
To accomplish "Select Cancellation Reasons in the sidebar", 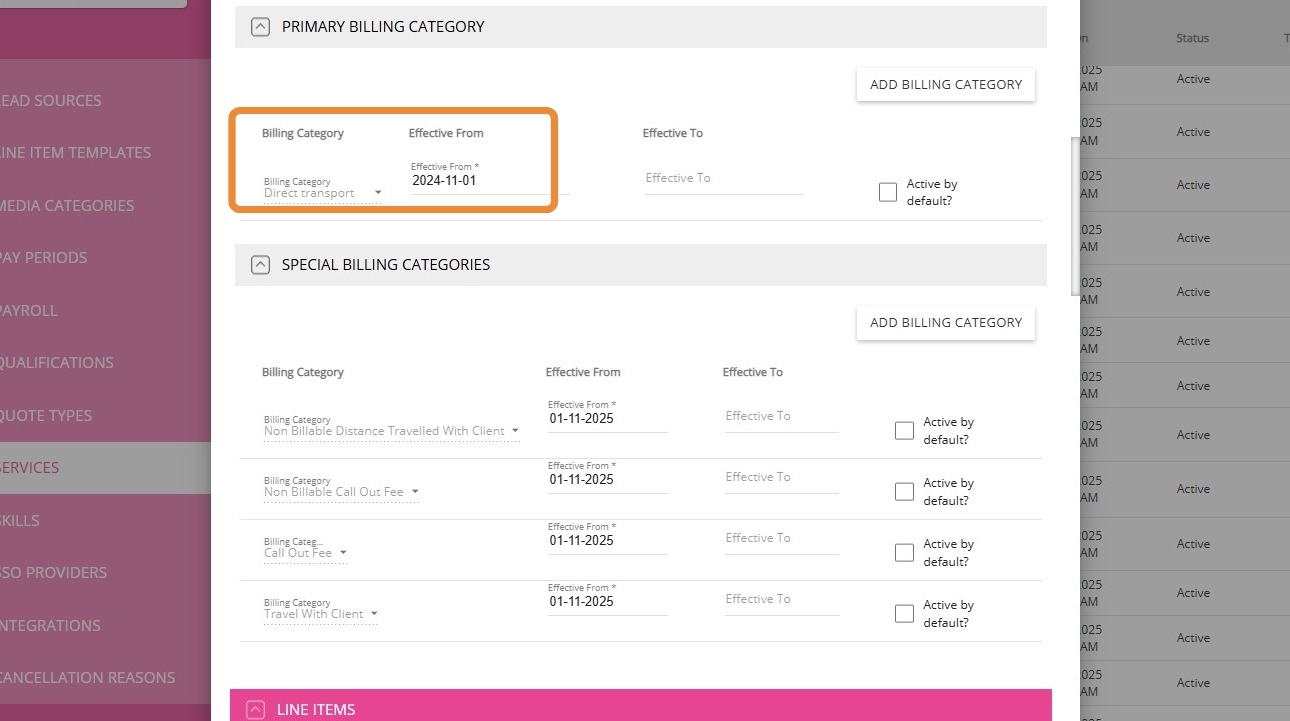I will pyautogui.click(x=88, y=678).
